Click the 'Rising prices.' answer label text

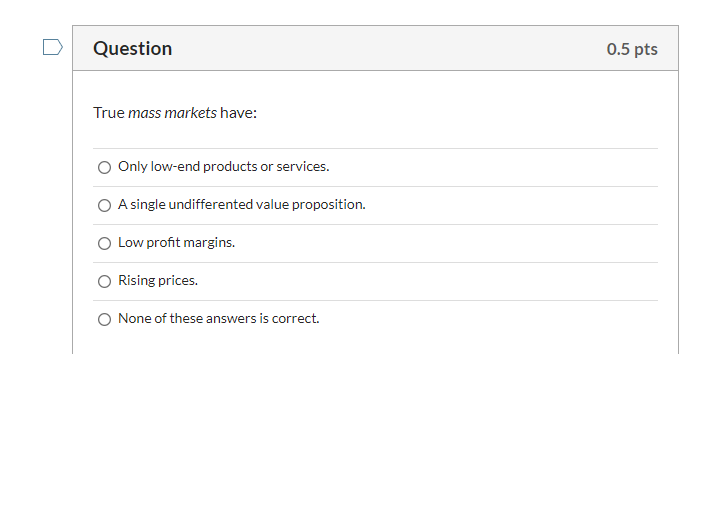click(158, 281)
